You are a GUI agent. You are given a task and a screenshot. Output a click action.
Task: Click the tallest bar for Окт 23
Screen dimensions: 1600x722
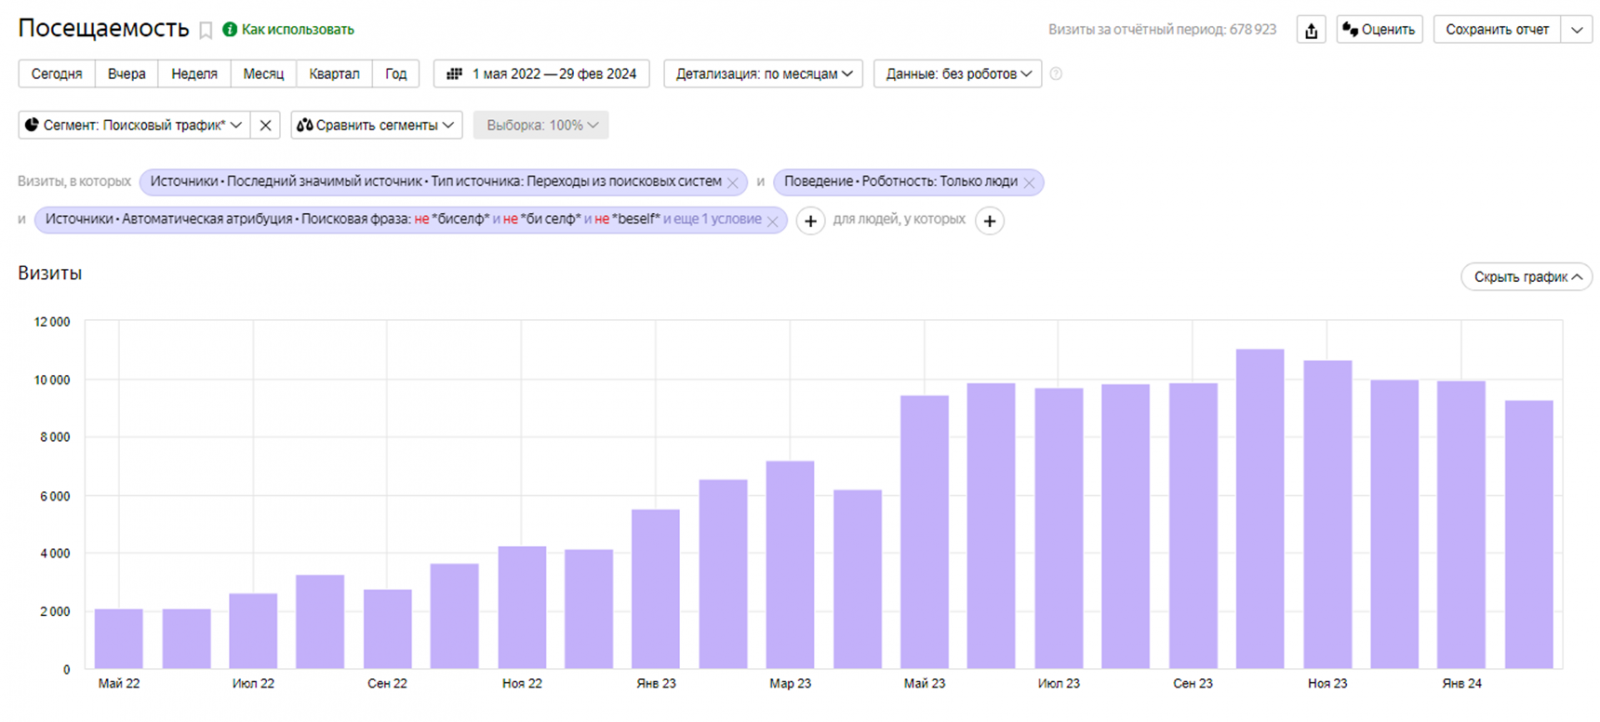tap(1259, 508)
